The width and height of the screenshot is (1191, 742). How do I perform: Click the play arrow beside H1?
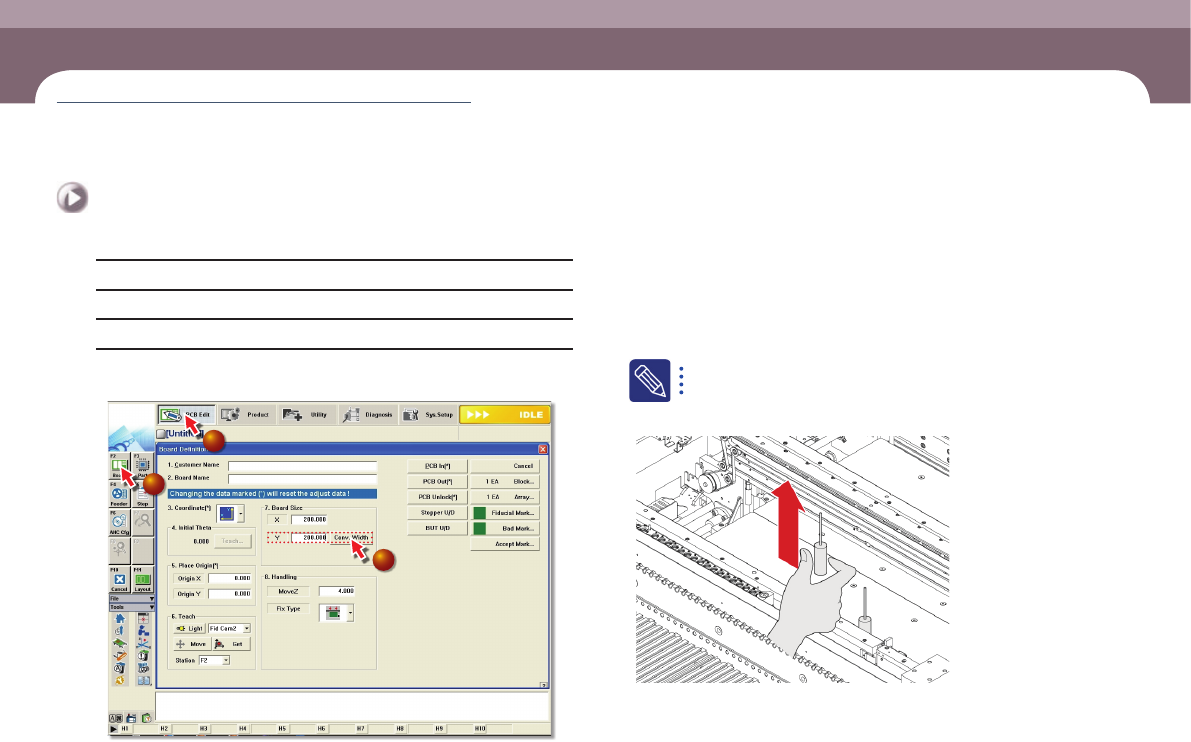tap(114, 728)
